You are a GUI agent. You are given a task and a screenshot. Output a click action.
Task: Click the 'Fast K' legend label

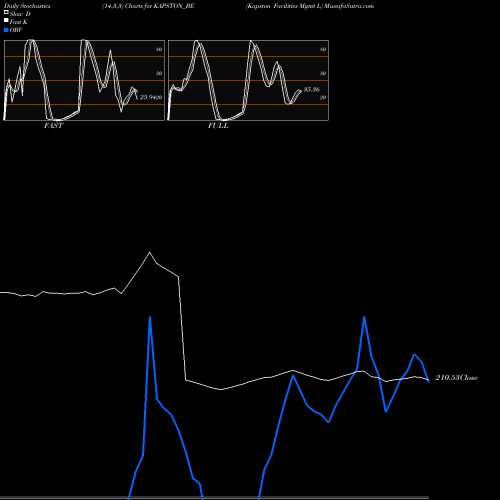19,22
